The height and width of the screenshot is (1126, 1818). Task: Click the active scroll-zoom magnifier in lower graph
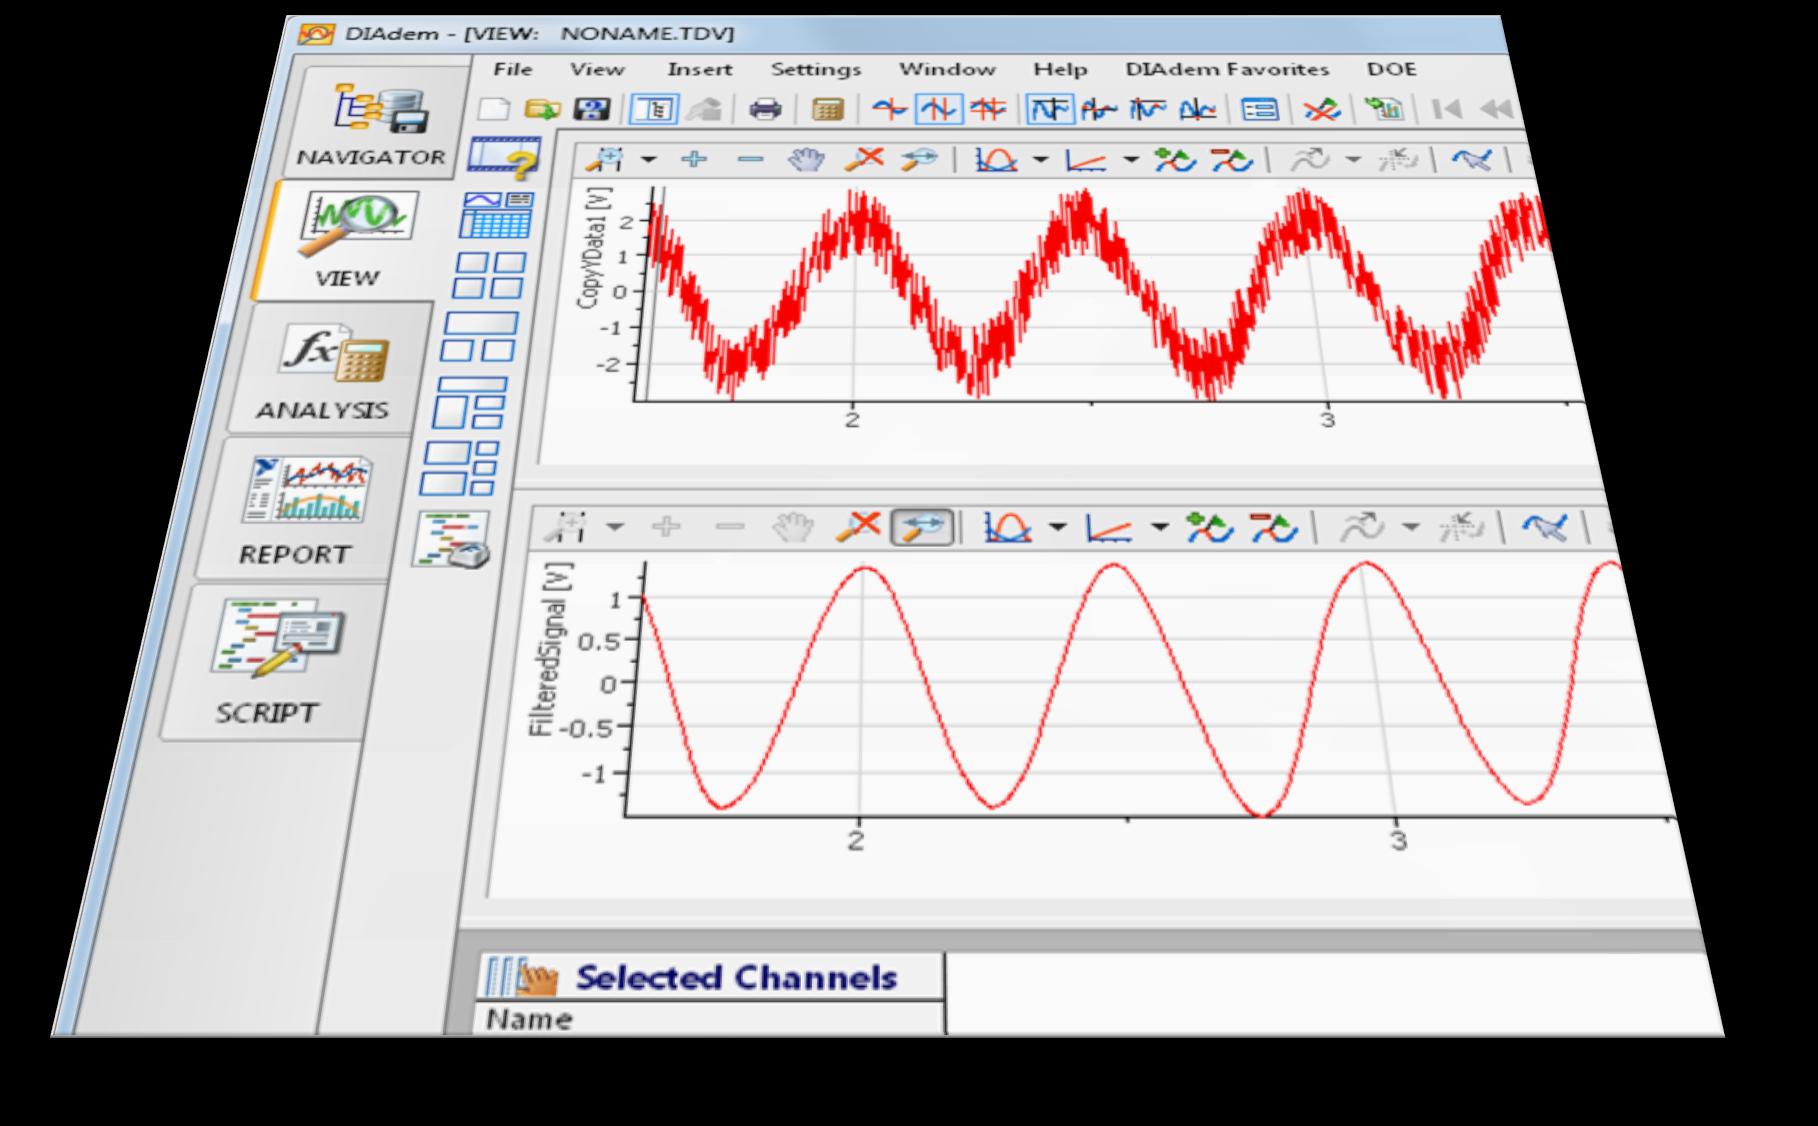922,527
